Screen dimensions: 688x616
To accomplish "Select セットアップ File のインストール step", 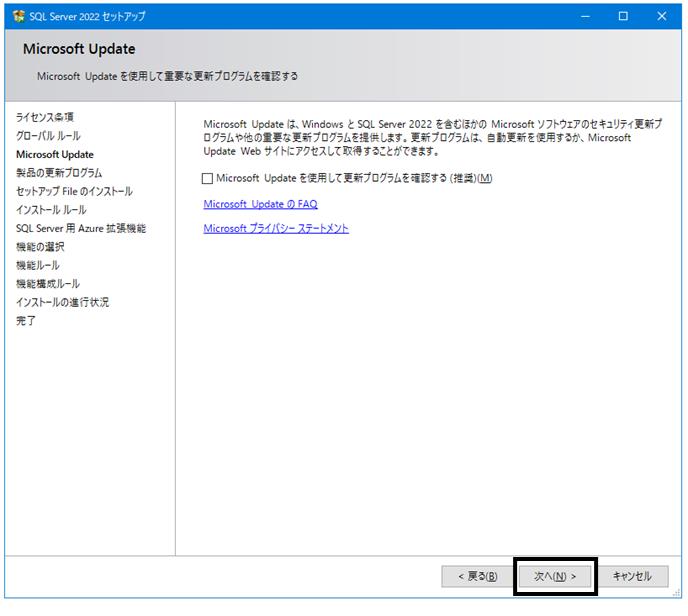I will pyautogui.click(x=74, y=191).
